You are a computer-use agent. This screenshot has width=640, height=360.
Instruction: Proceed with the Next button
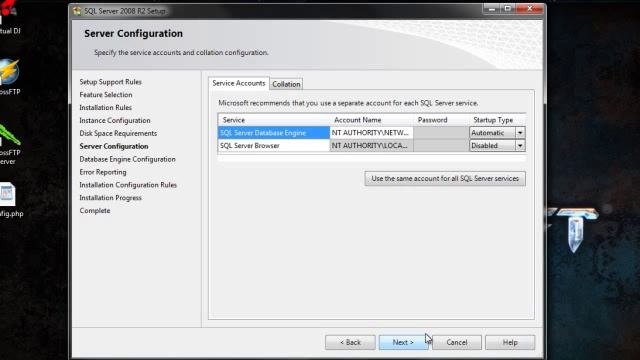pyautogui.click(x=403, y=342)
